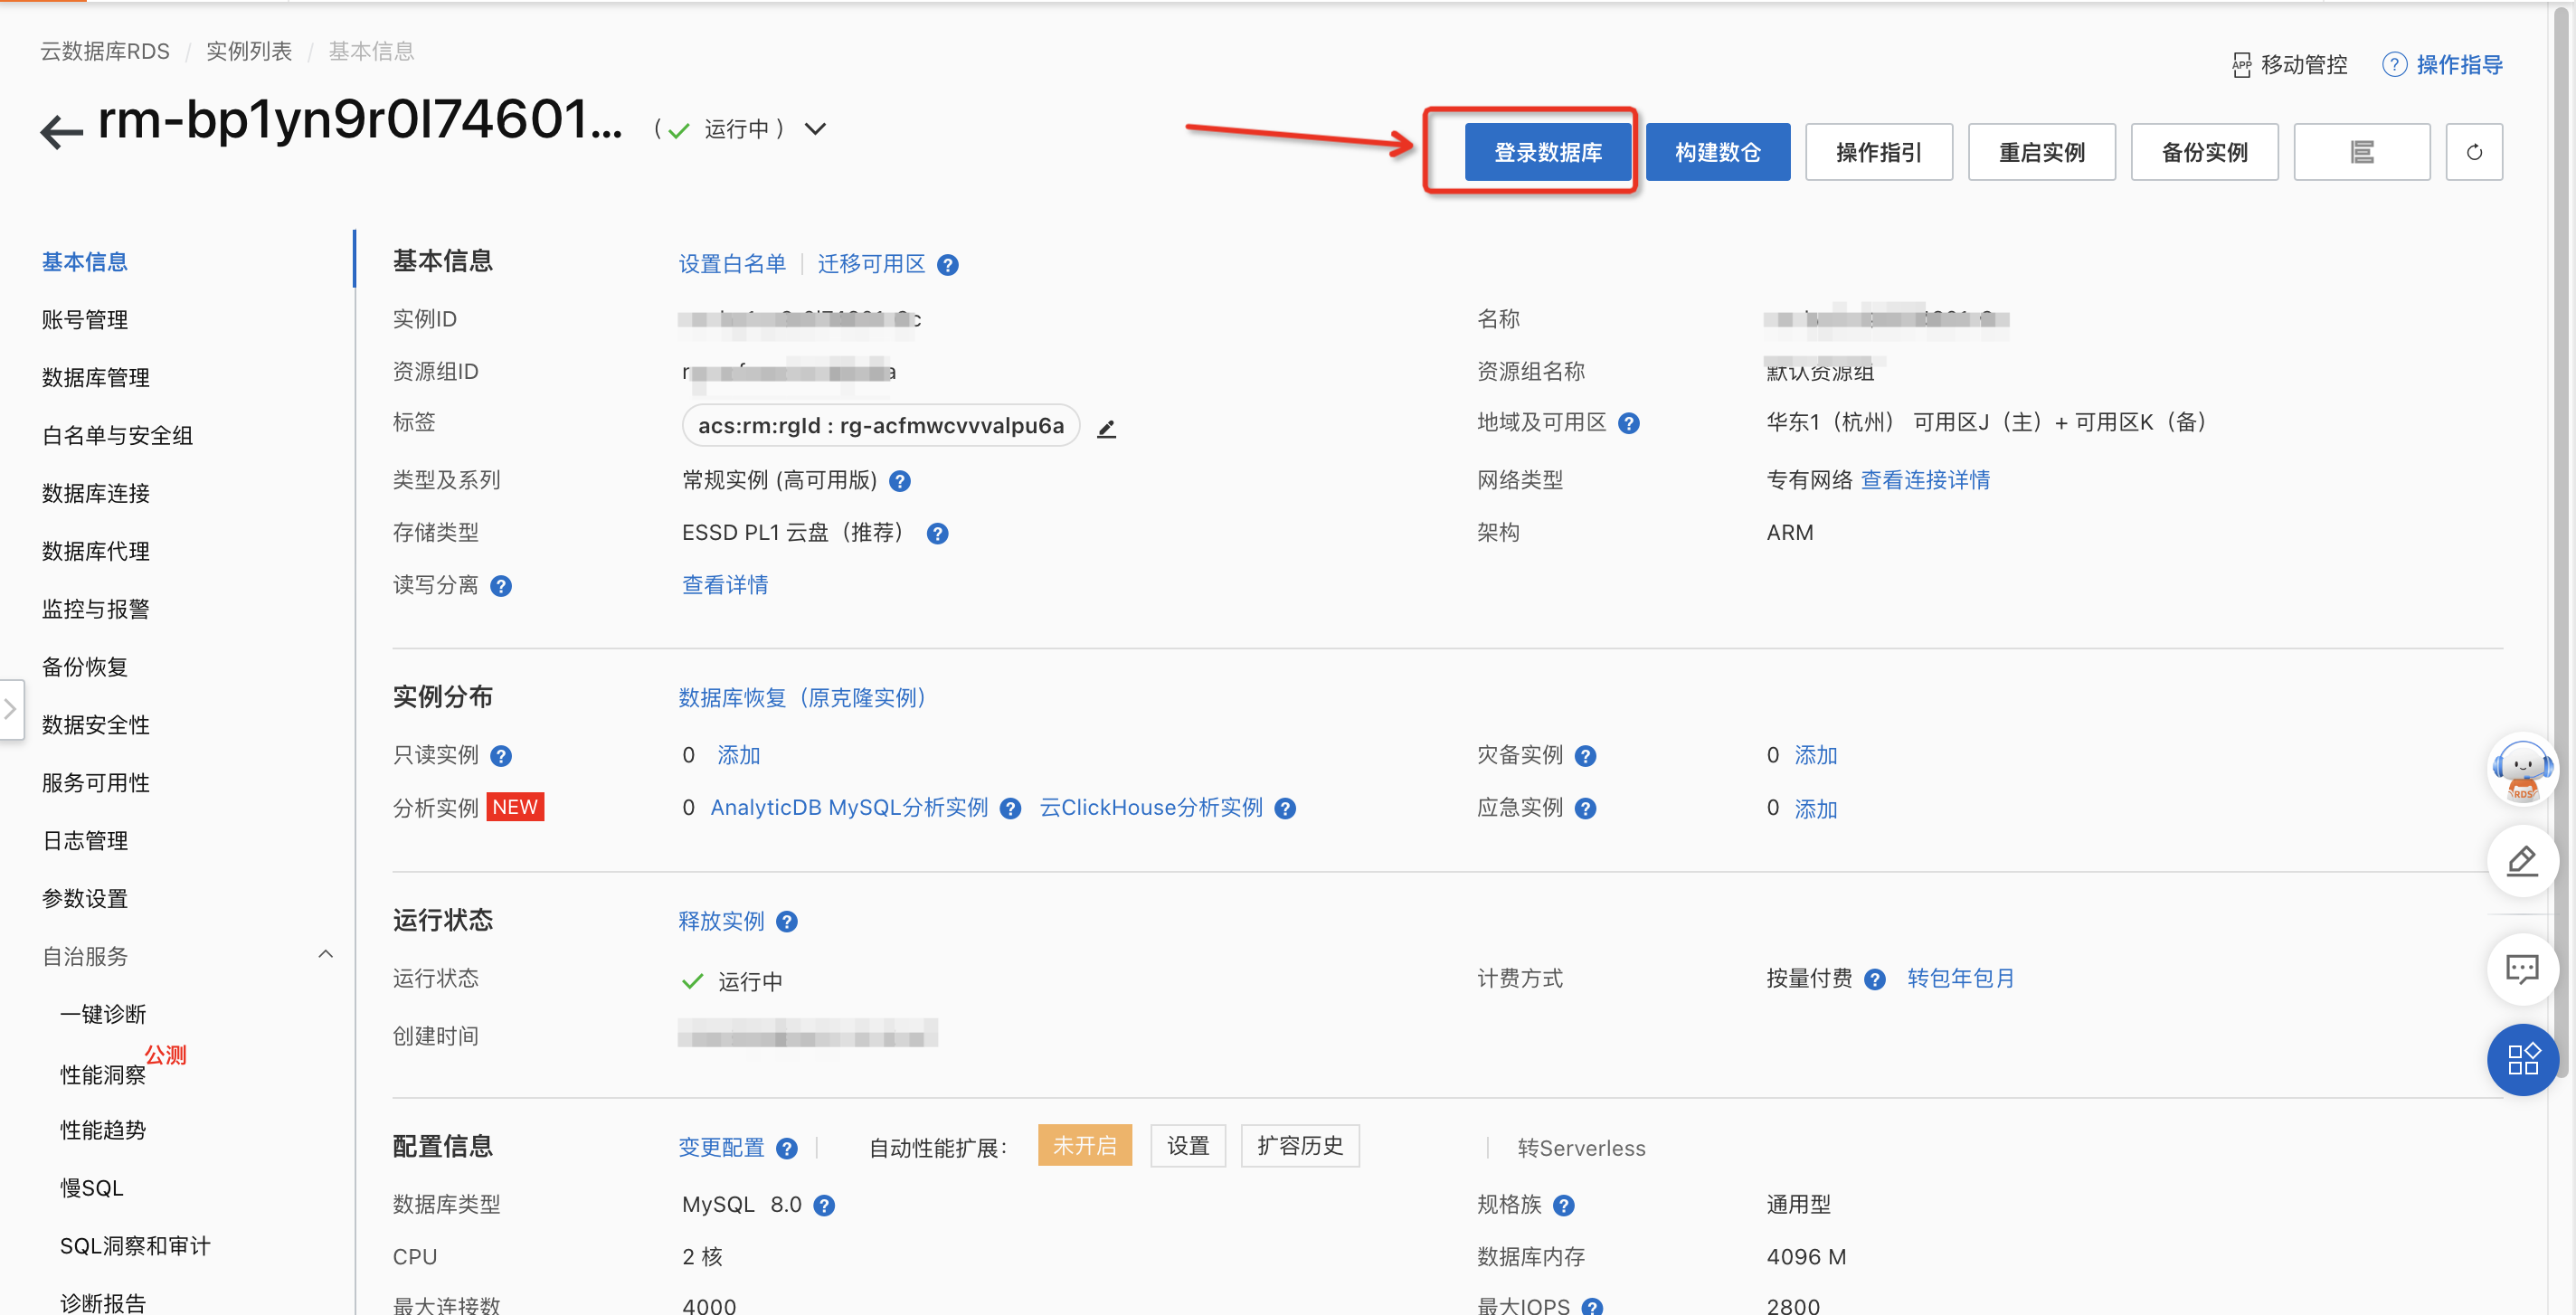The width and height of the screenshot is (2576, 1315).
Task: Select 白名单与安全组 in the sidebar
Action: point(117,435)
